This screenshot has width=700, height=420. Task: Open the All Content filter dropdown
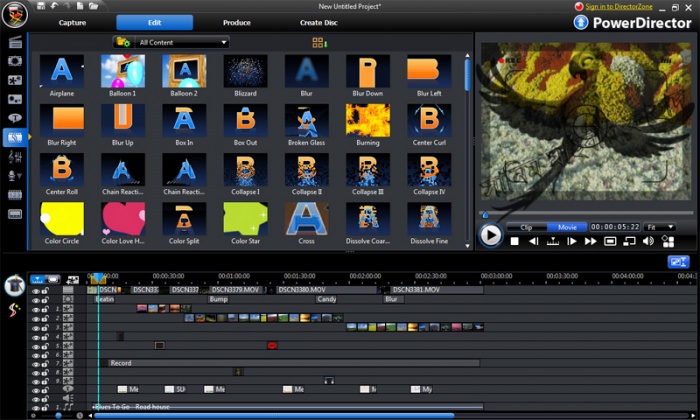(184, 43)
